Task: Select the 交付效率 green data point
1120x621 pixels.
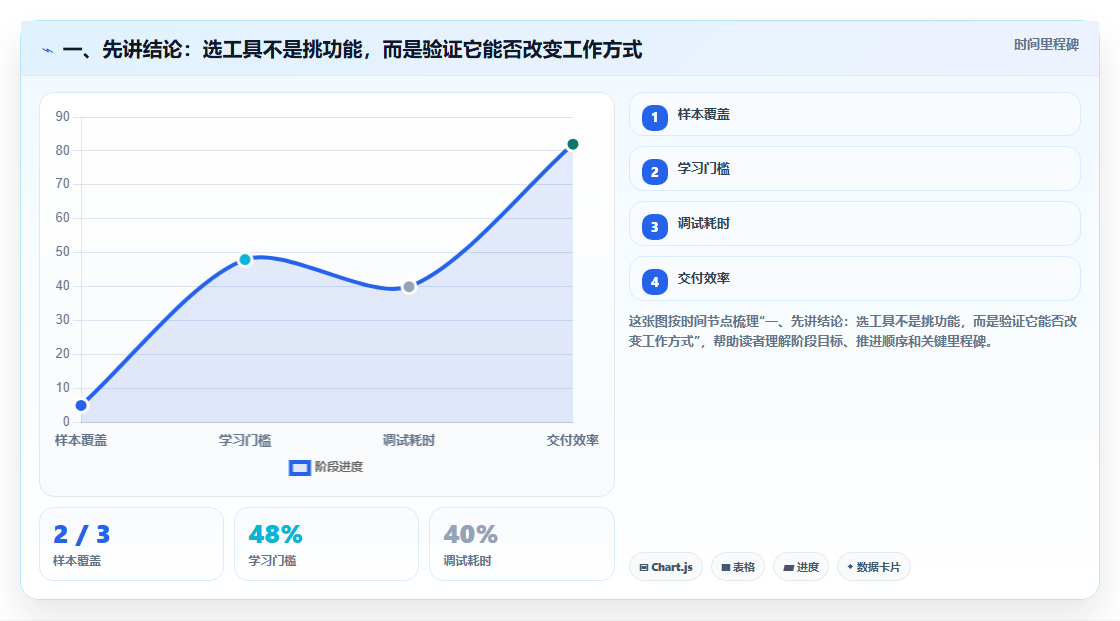Action: [x=572, y=144]
